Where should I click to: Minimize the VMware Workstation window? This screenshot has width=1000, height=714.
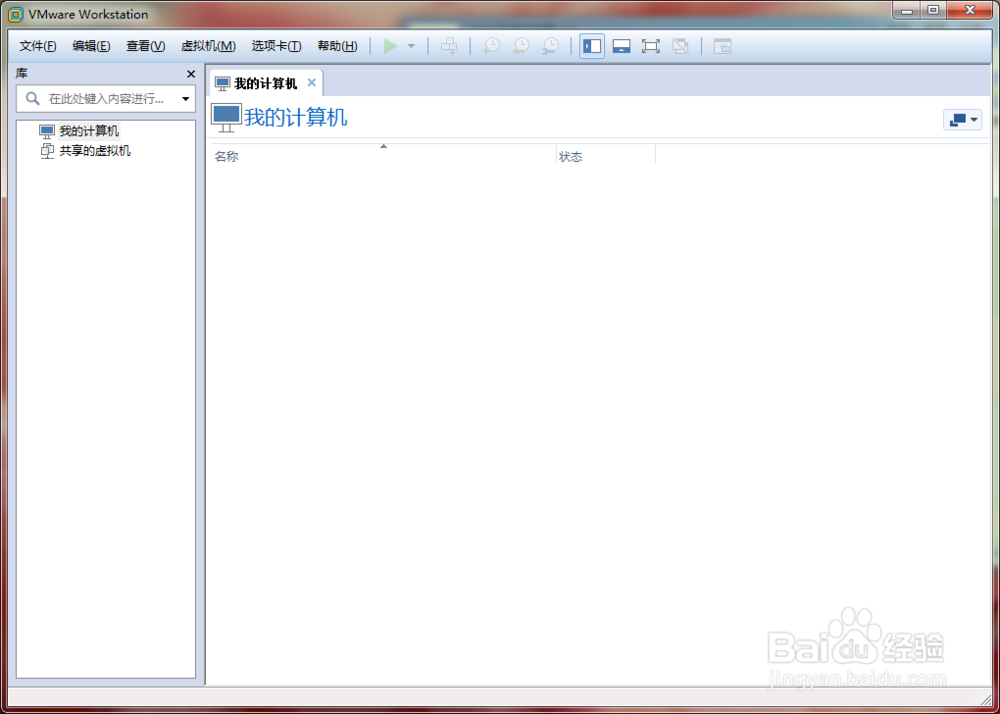(x=906, y=10)
